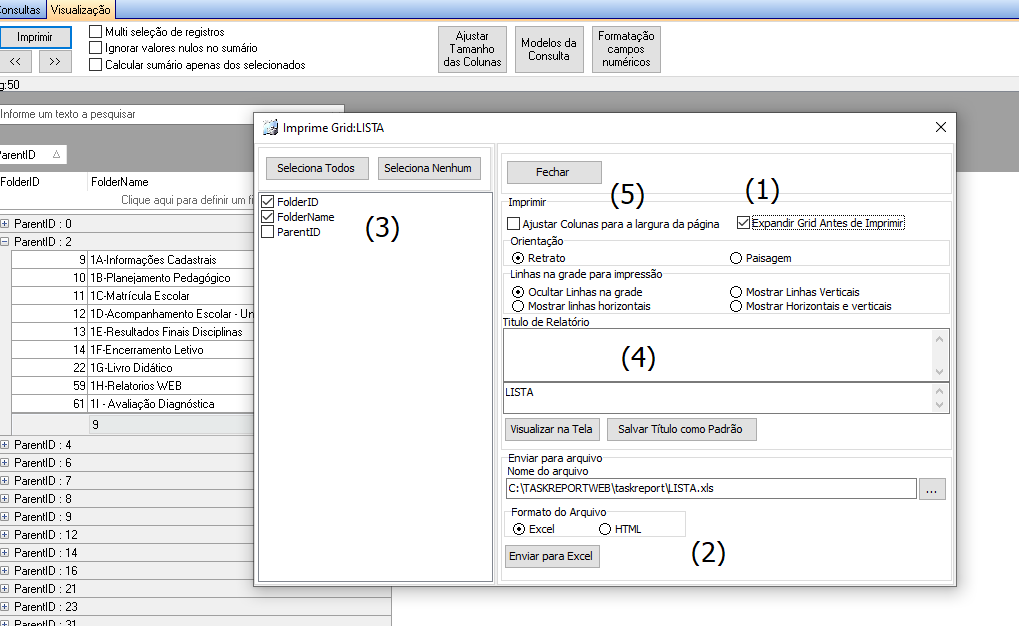Collapse the ParentID : 2 group
The width and height of the screenshot is (1019, 626).
pyautogui.click(x=5, y=242)
